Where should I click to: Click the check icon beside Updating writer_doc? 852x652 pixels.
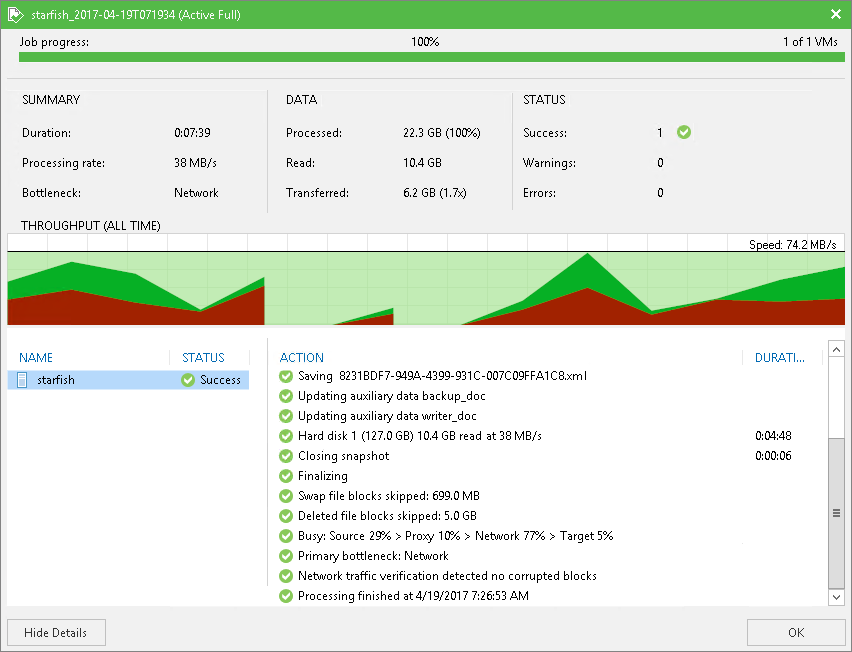click(x=286, y=416)
